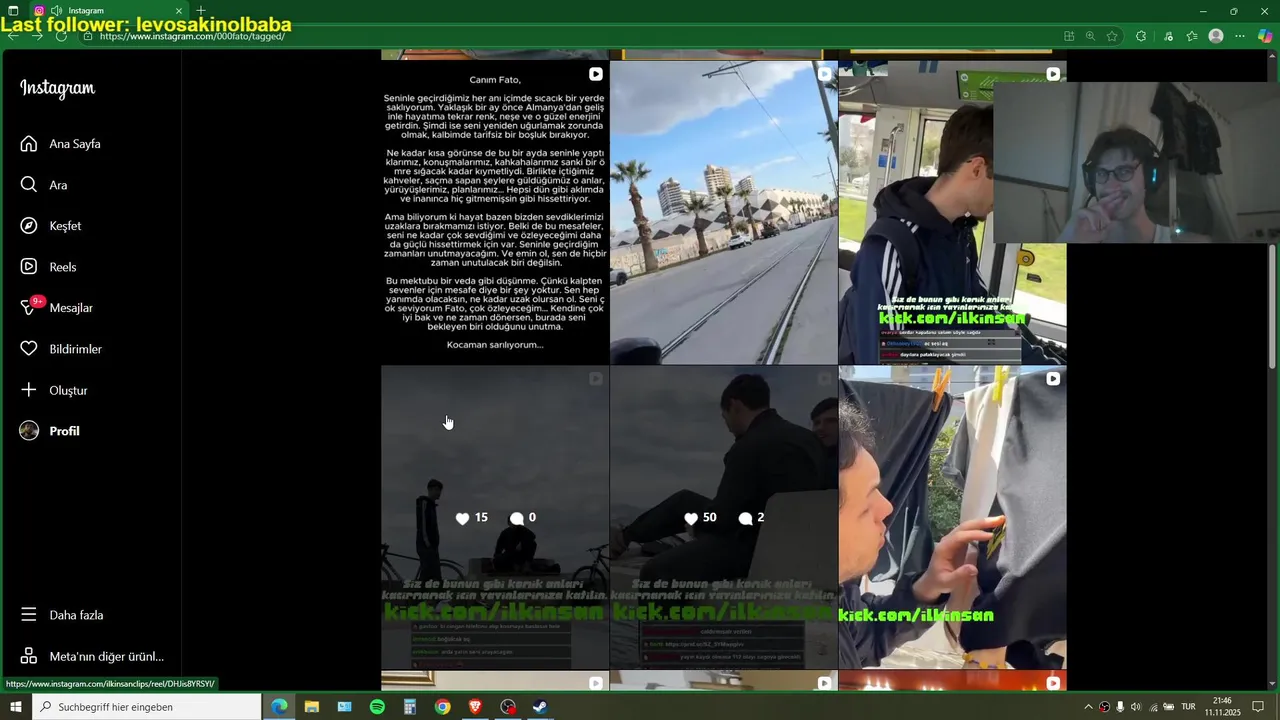Open the Windows Start menu
This screenshot has width=1280, height=720.
click(15, 707)
